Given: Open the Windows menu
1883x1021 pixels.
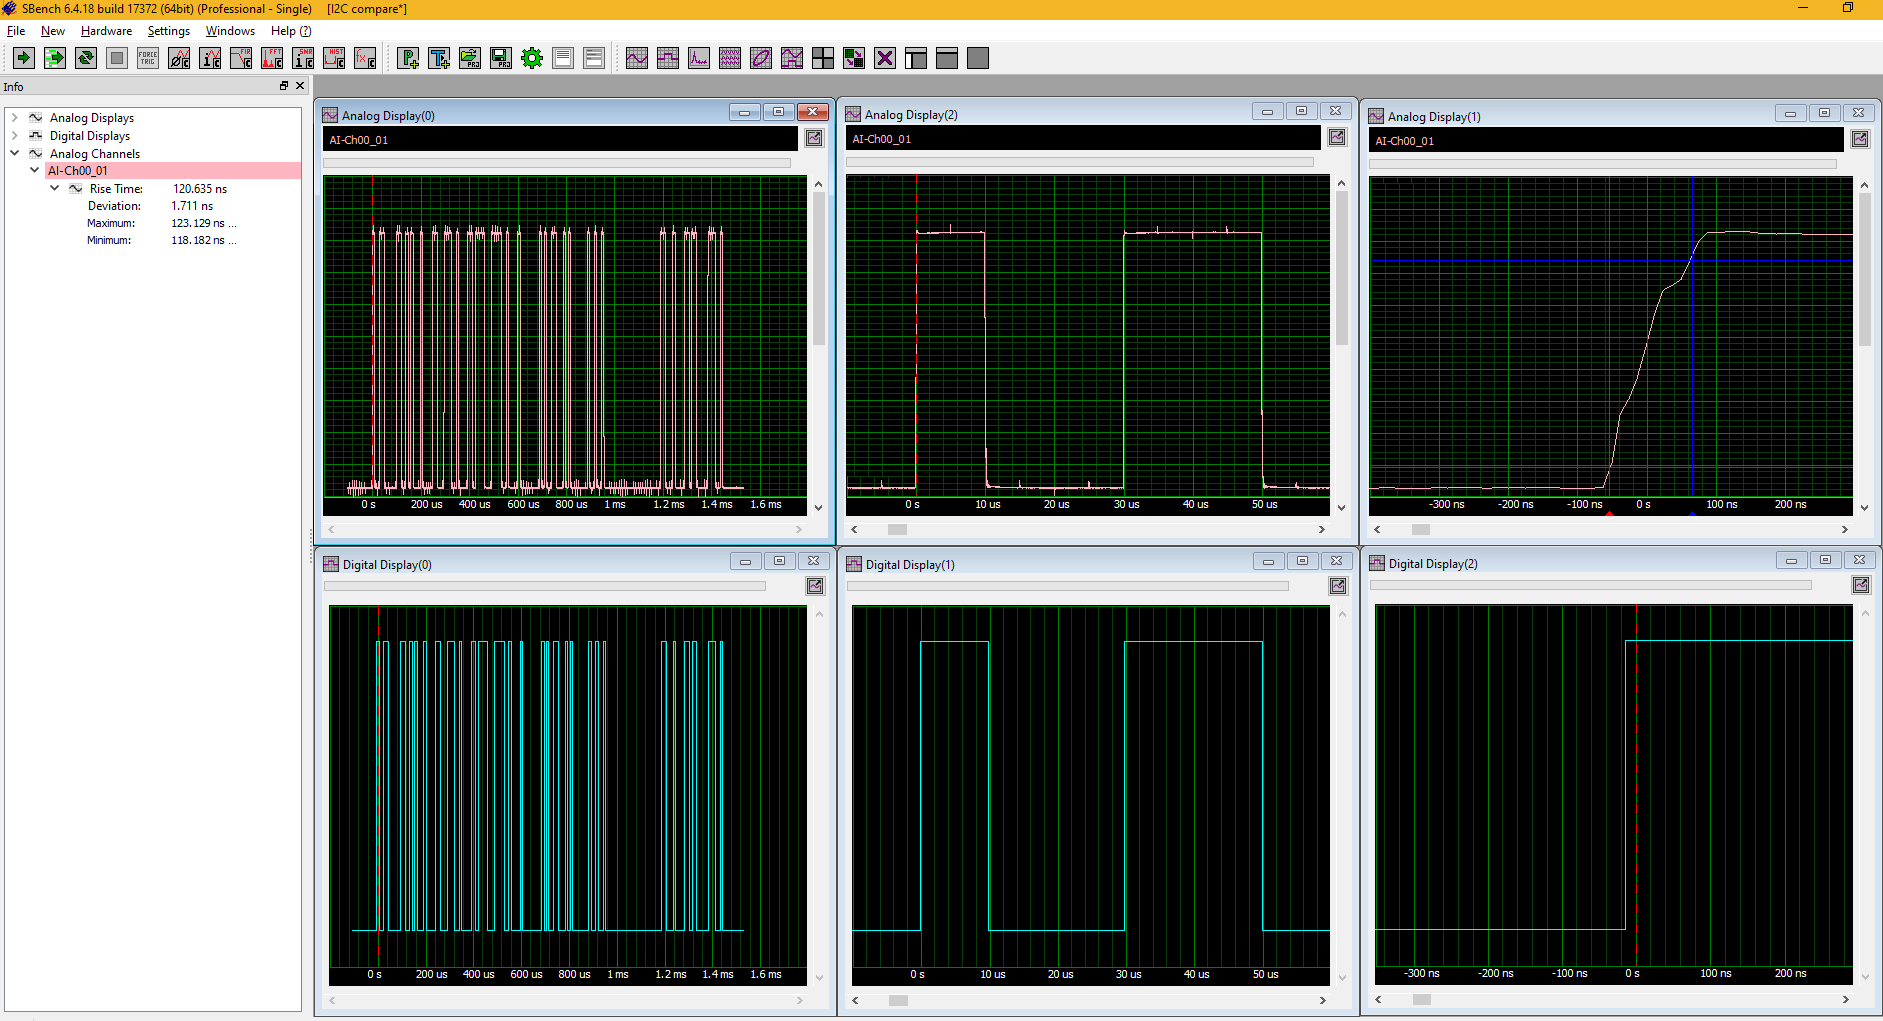Looking at the screenshot, I should pyautogui.click(x=230, y=31).
